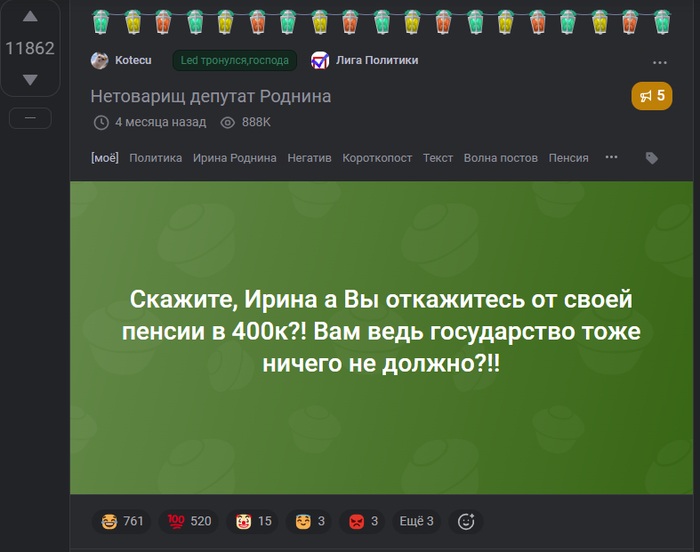The height and width of the screenshot is (552, 700).
Task: Select the Короткопост tag
Action: click(x=377, y=158)
